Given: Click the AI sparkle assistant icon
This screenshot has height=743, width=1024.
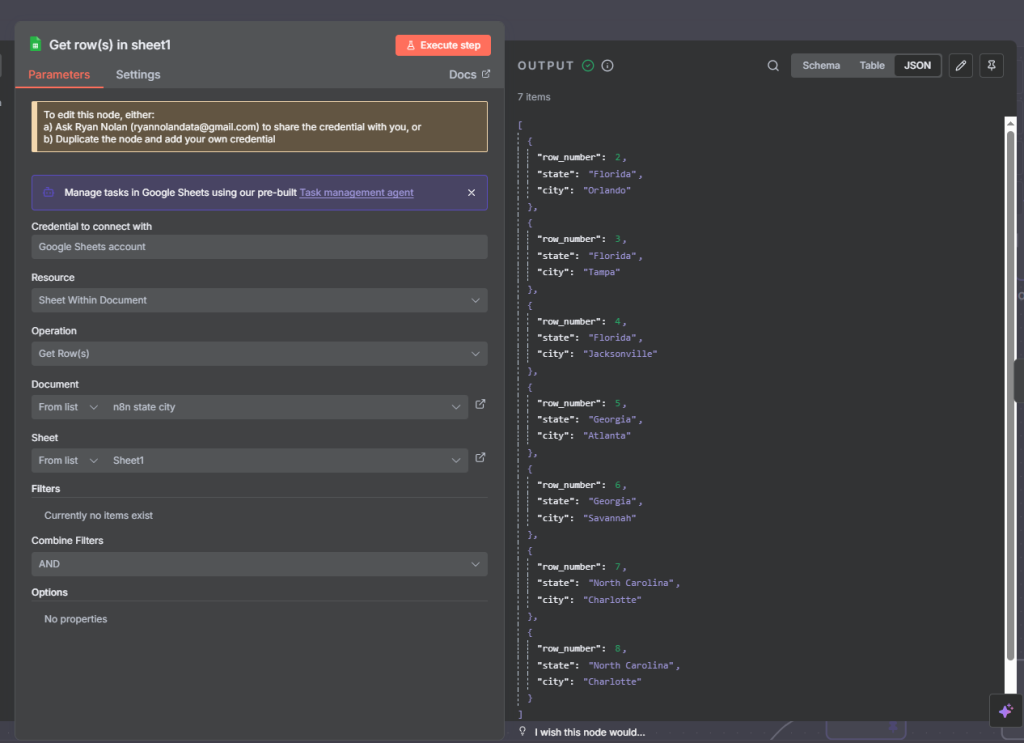Looking at the screenshot, I should point(1005,710).
